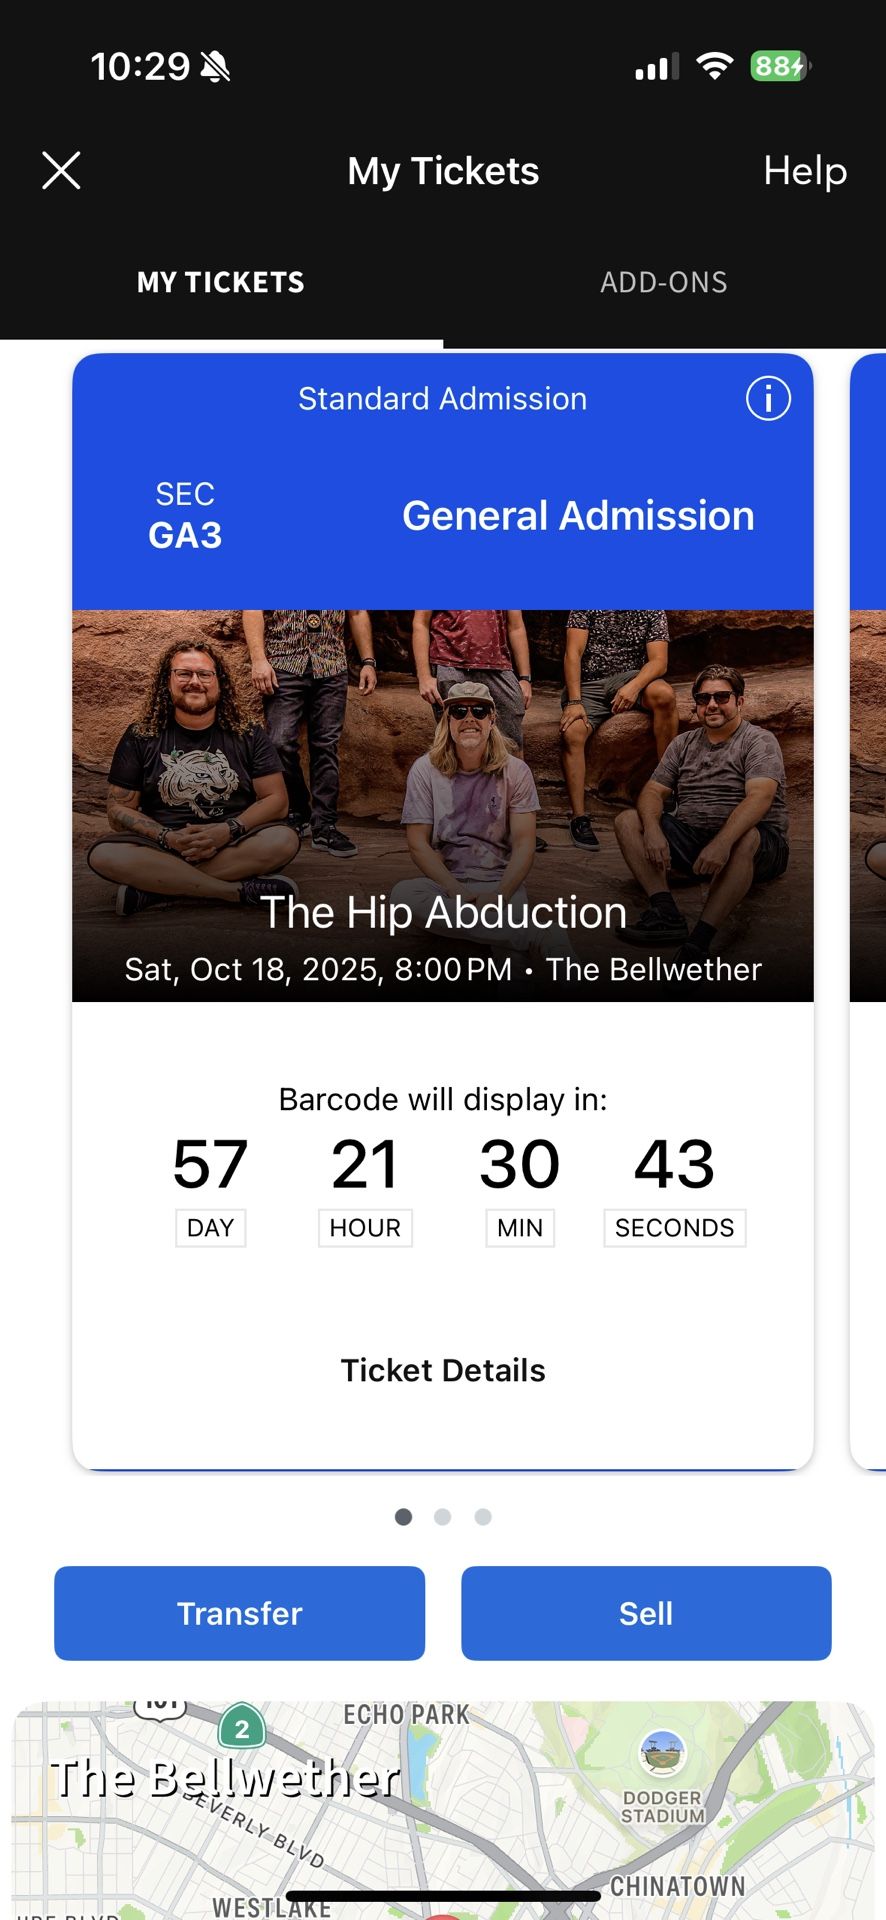Image resolution: width=886 pixels, height=1920 pixels.
Task: Go to first ticket page dot
Action: pyautogui.click(x=404, y=1517)
